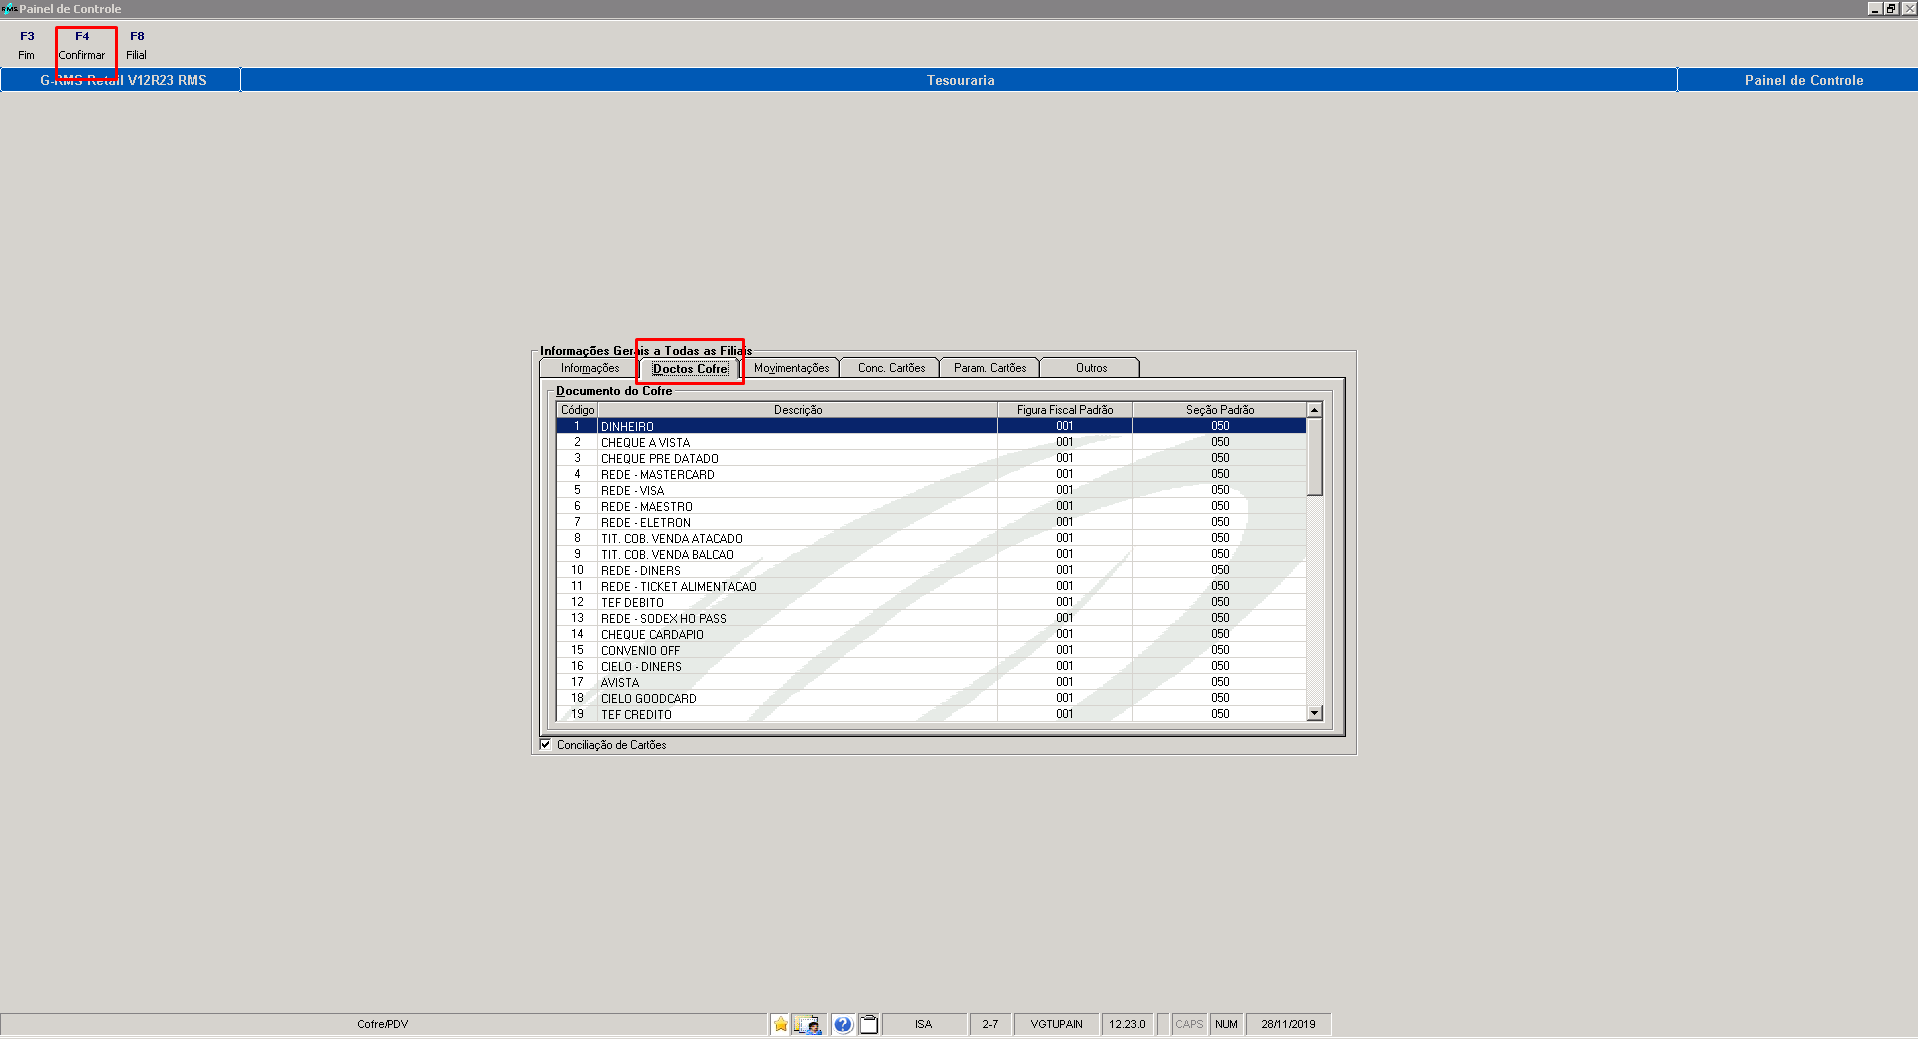Click the Código column header
The width and height of the screenshot is (1918, 1039).
[577, 410]
